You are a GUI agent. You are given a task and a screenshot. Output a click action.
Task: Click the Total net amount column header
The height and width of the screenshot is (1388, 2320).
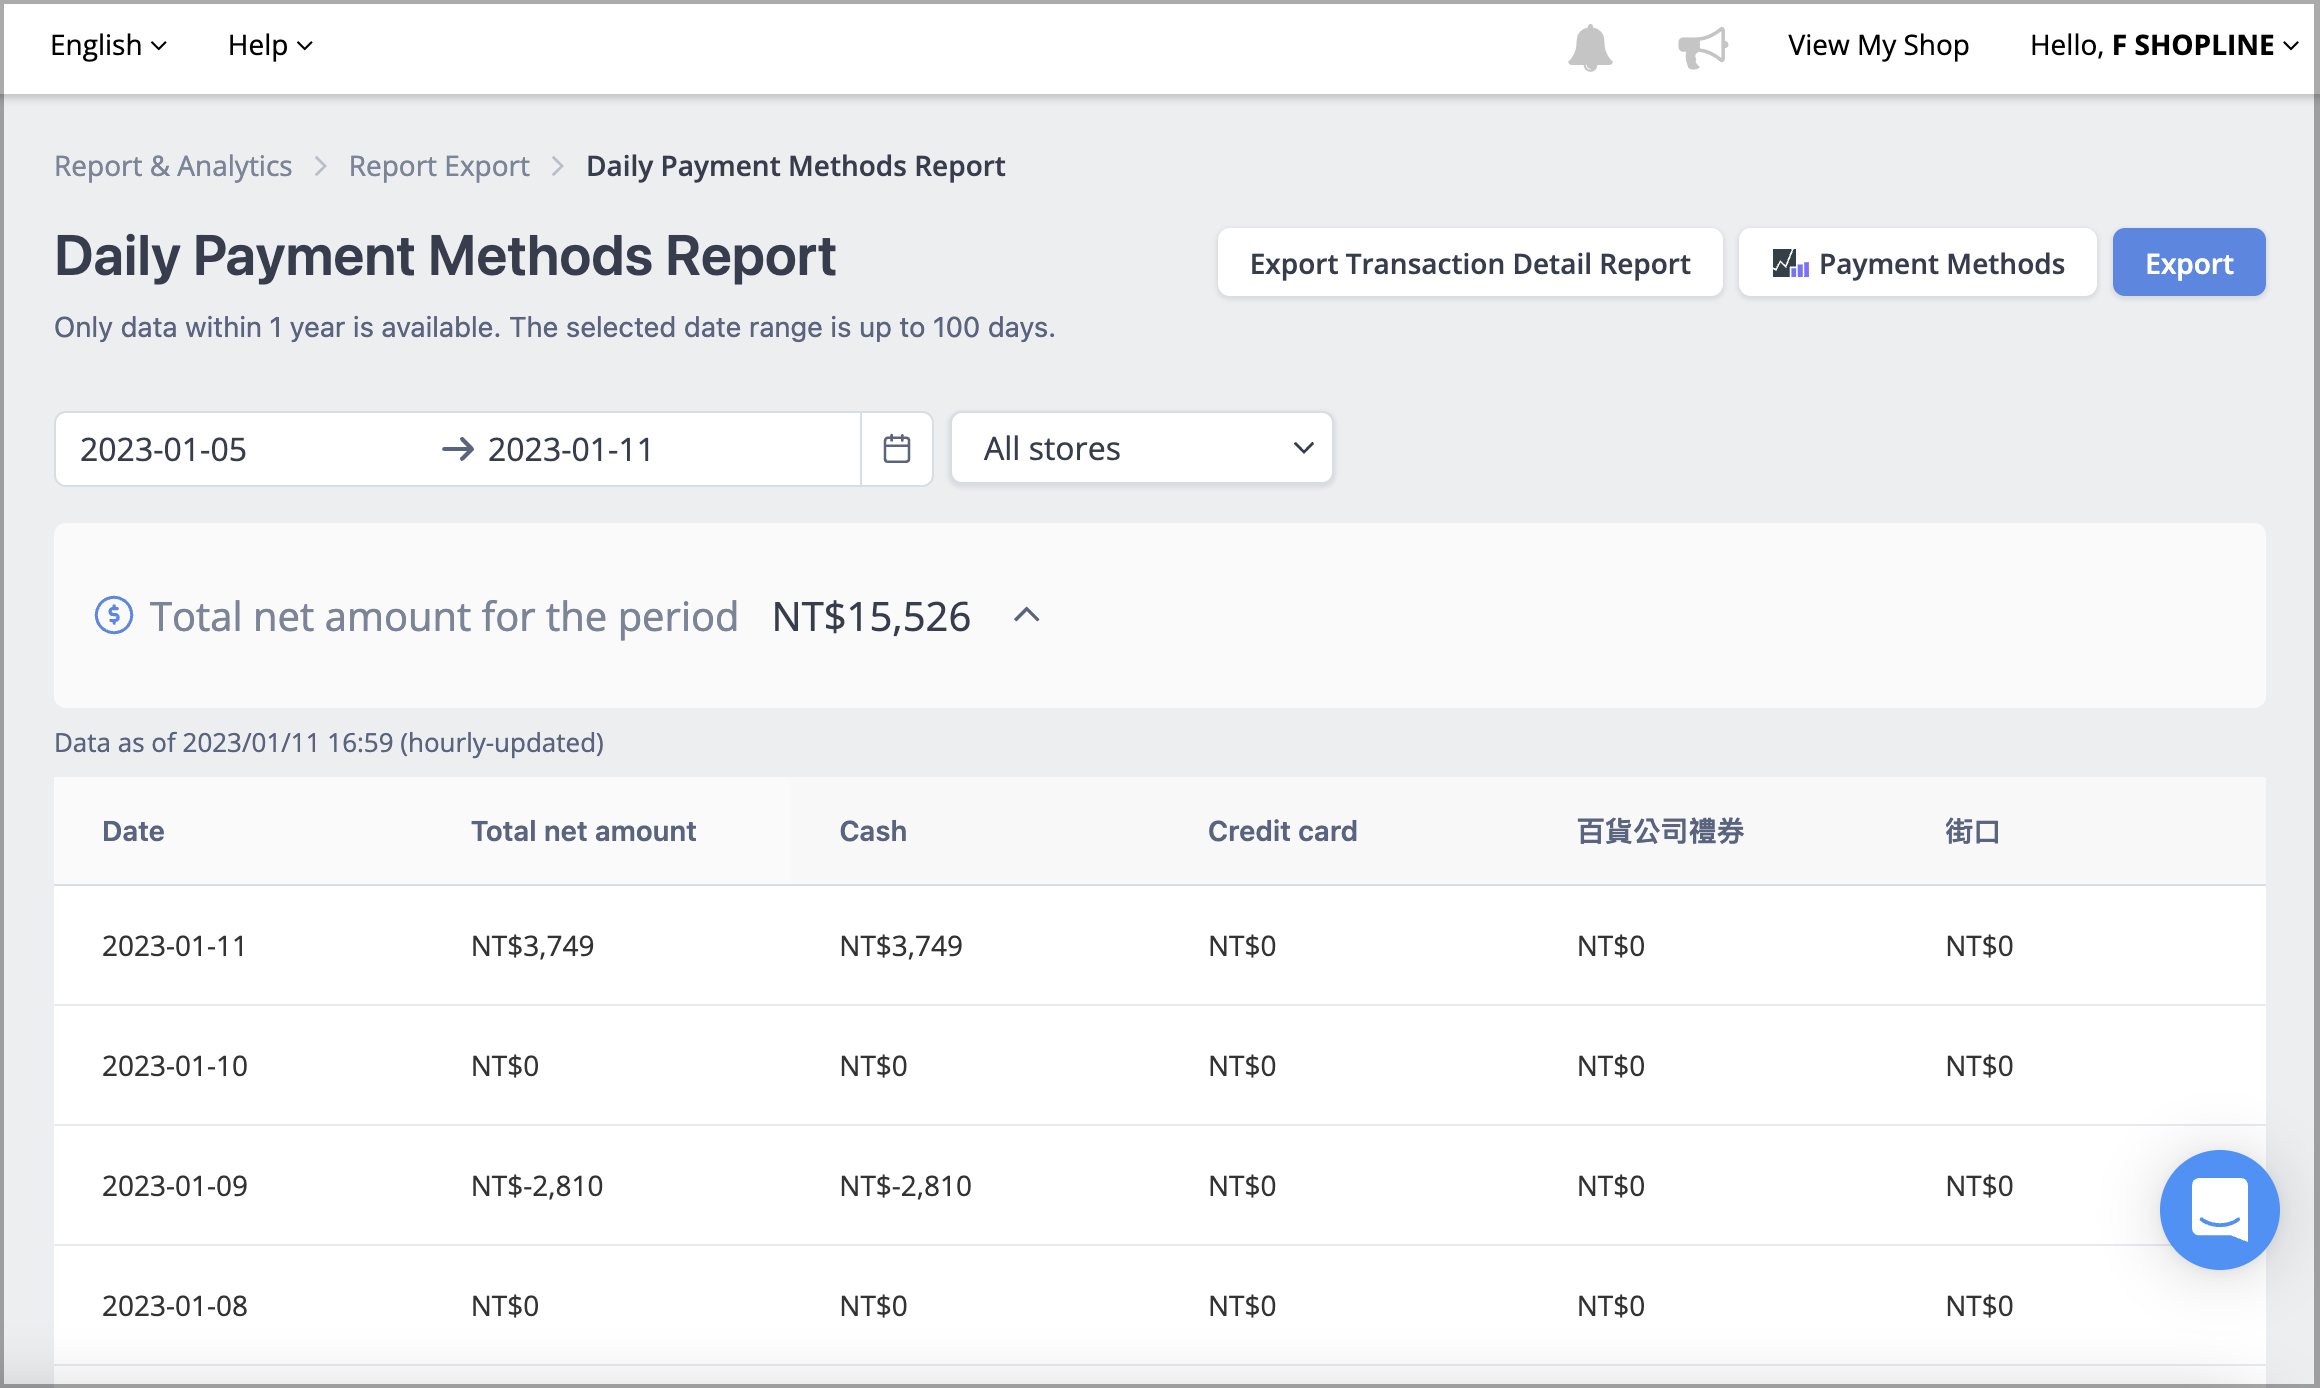click(x=583, y=831)
